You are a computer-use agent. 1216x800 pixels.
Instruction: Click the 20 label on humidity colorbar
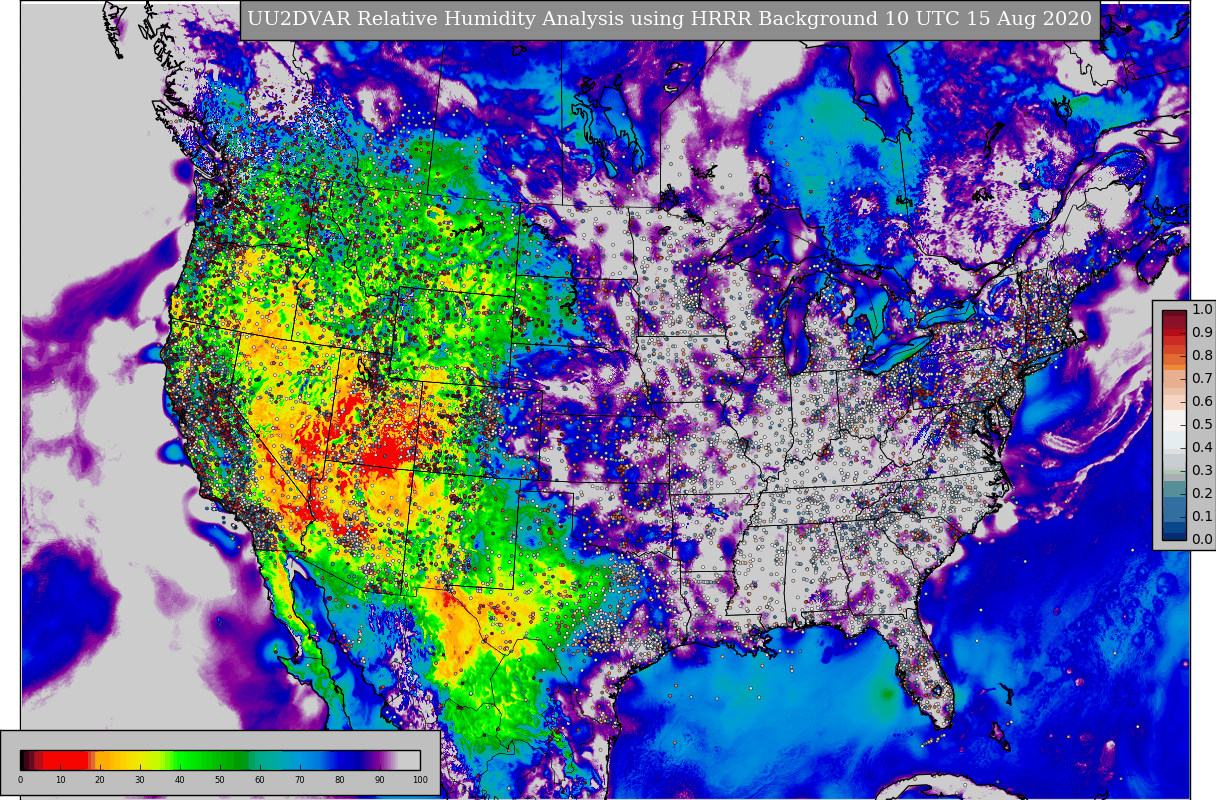[100, 780]
